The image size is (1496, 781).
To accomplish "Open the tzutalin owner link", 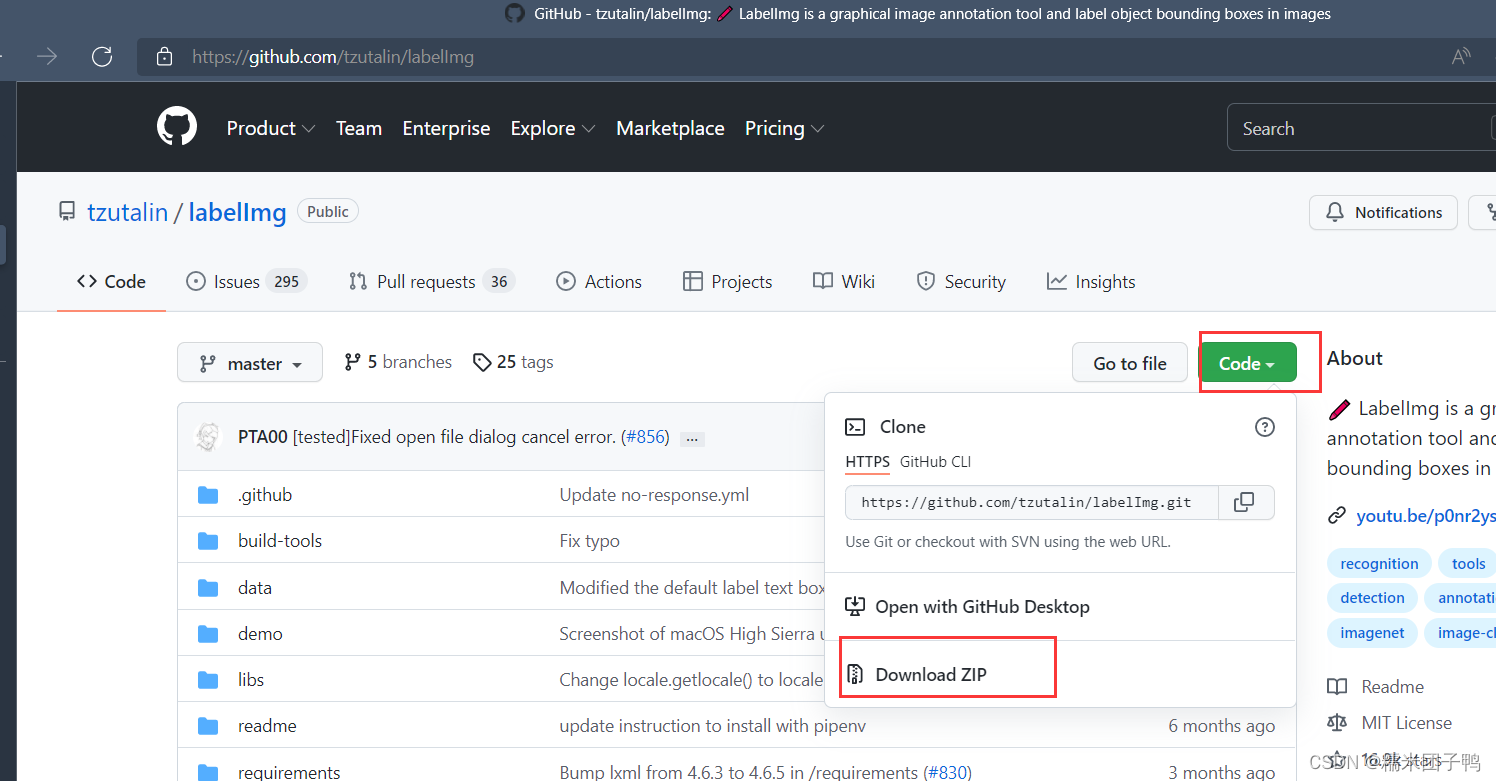I will (x=127, y=212).
